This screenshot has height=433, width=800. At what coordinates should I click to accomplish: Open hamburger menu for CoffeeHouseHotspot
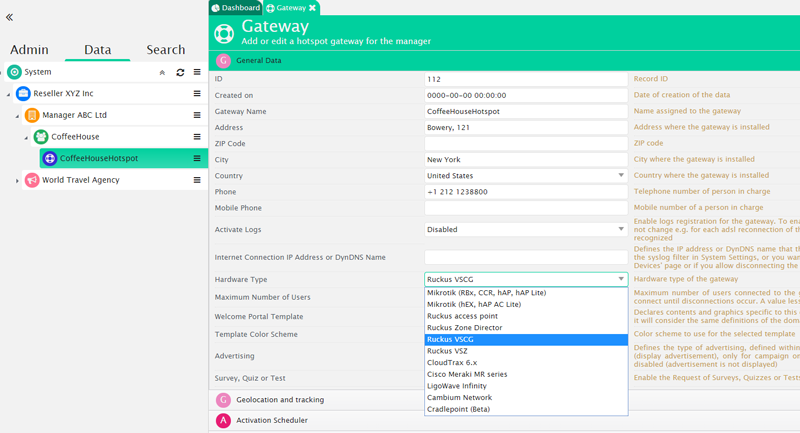[197, 159]
